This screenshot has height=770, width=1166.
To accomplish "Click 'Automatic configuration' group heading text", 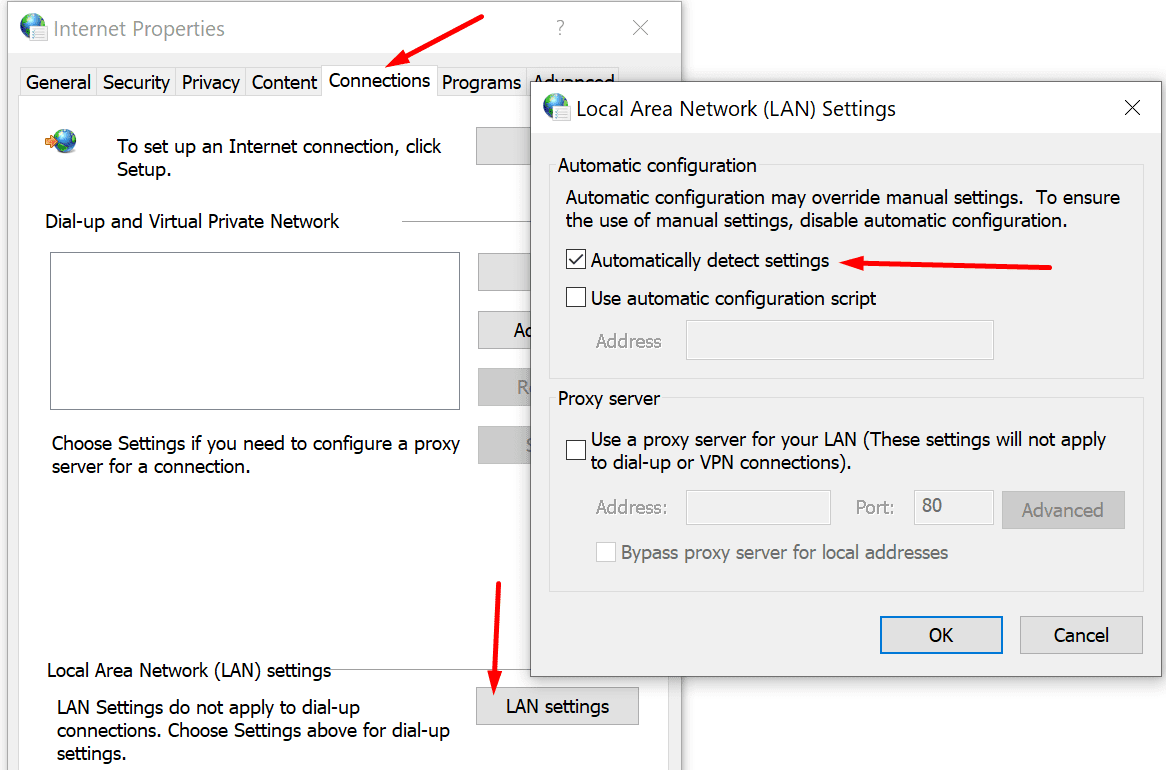I will pos(657,165).
